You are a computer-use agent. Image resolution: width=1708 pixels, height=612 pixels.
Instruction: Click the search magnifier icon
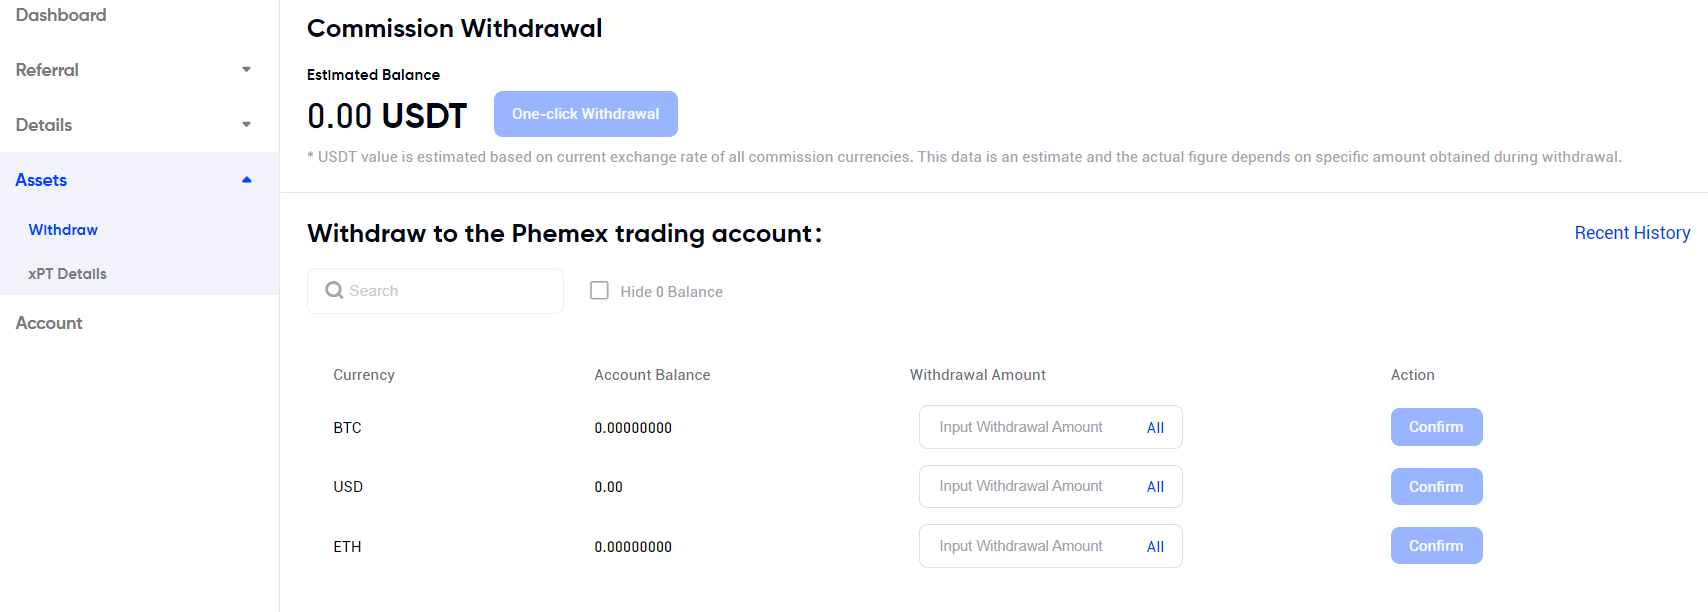[334, 290]
